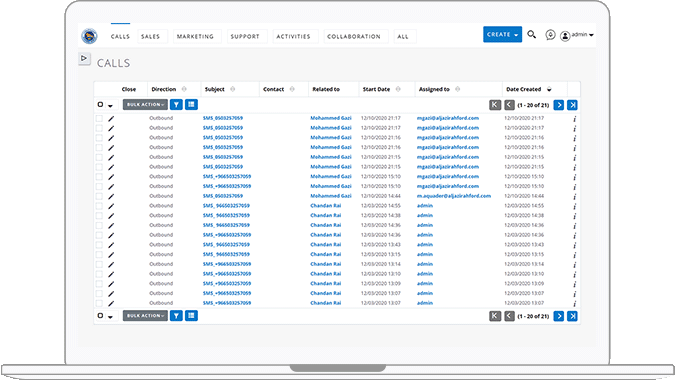The image size is (675, 380).
Task: Tick checkbox of 12/03/2020 13:15 row
Action: [99, 255]
